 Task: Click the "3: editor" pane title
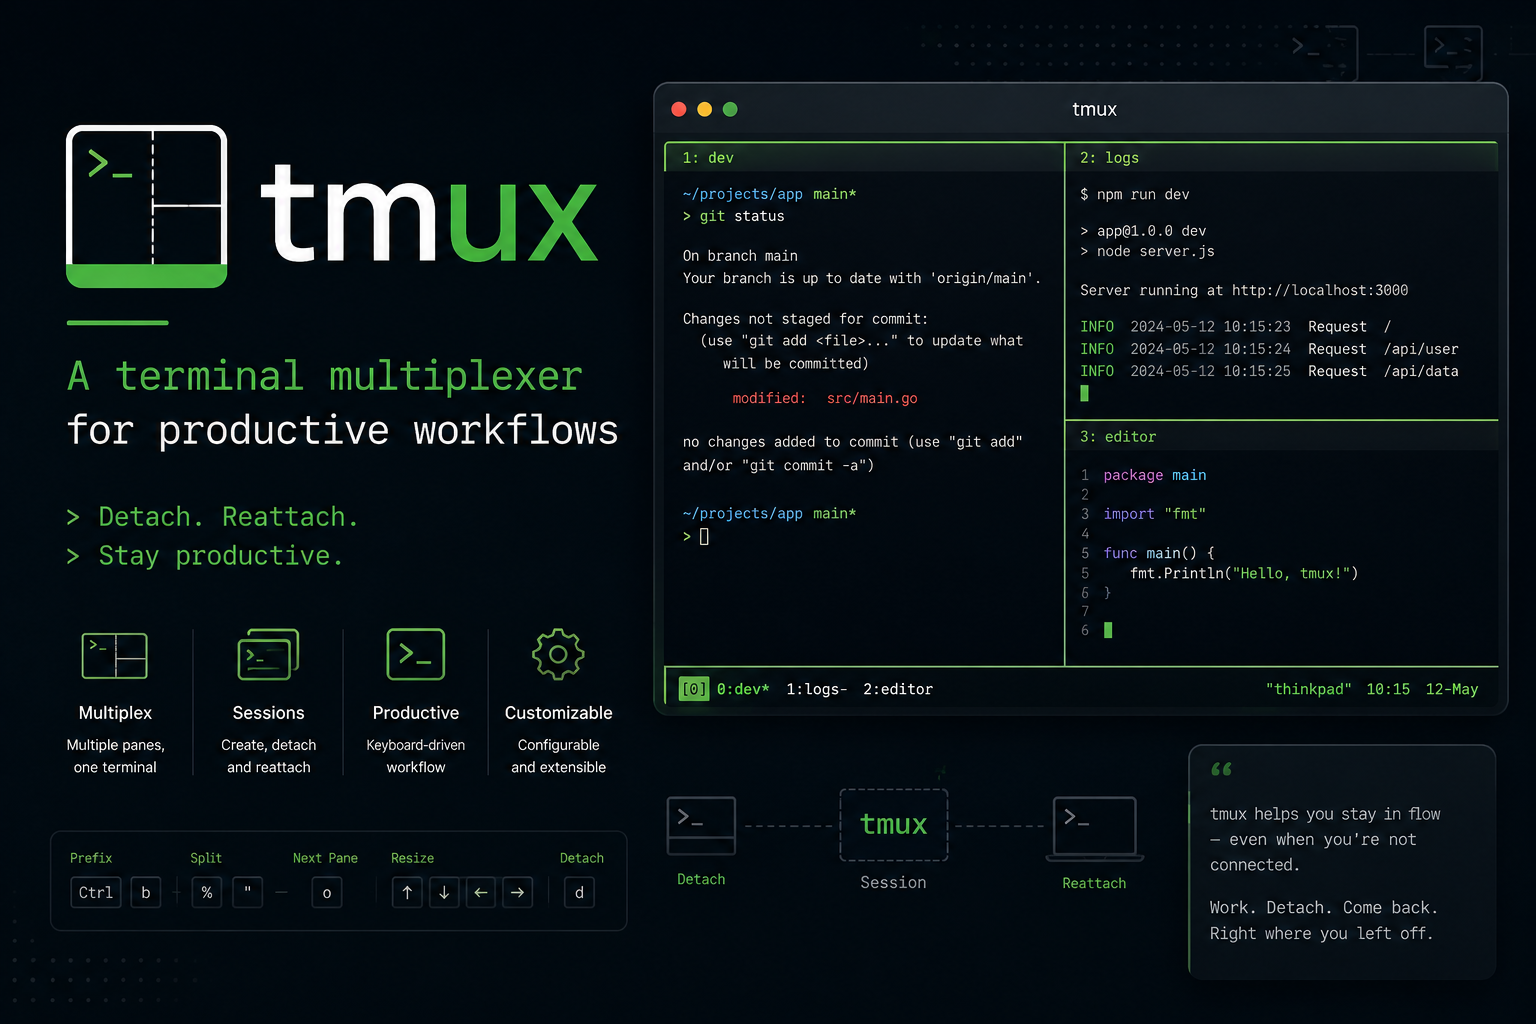[x=1118, y=437]
